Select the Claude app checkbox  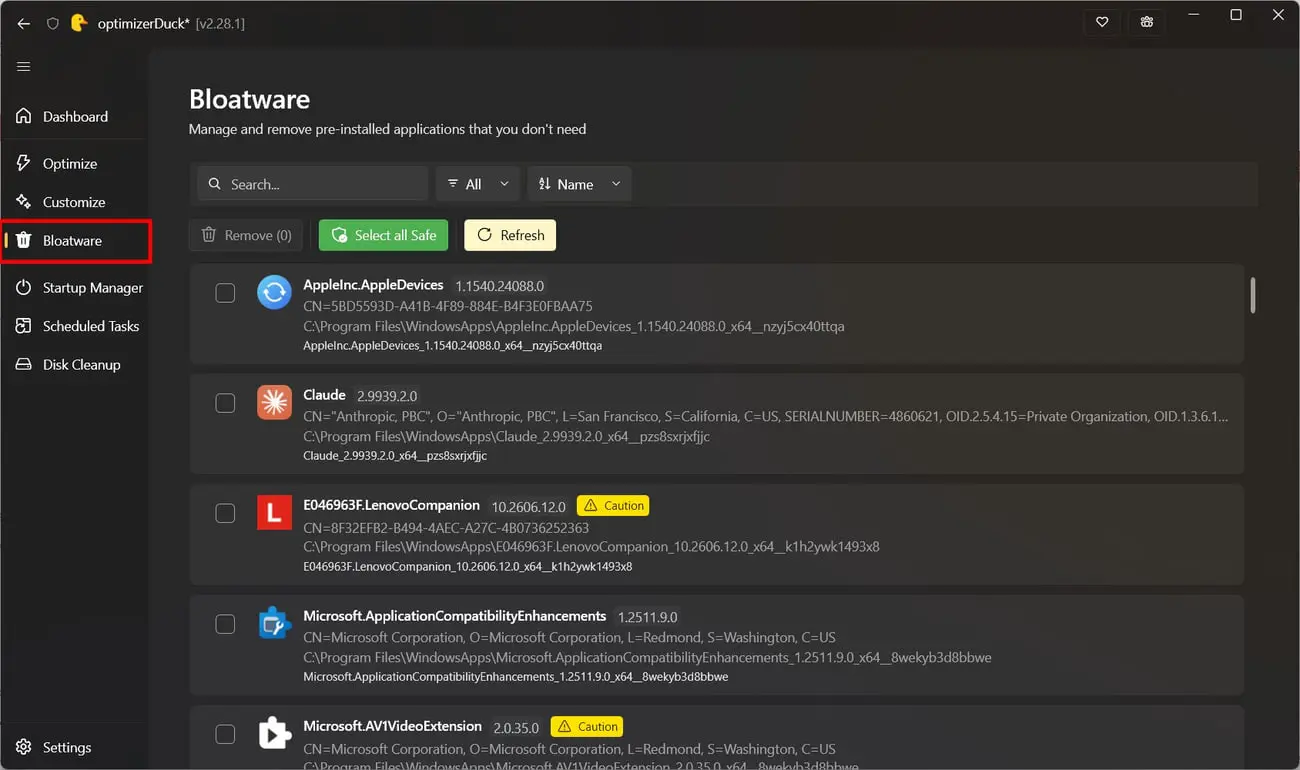point(226,402)
